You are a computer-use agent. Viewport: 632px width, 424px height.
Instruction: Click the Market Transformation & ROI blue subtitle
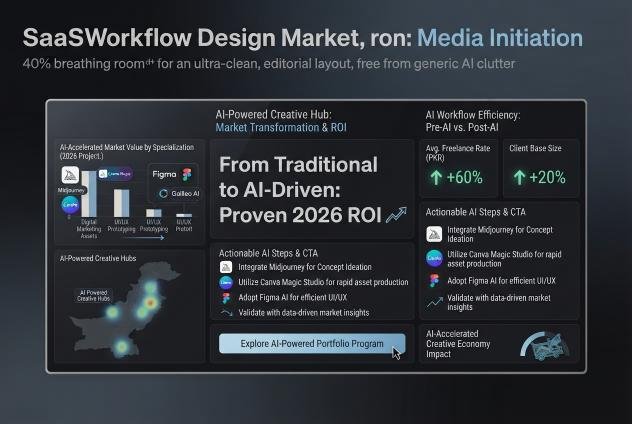pos(281,127)
